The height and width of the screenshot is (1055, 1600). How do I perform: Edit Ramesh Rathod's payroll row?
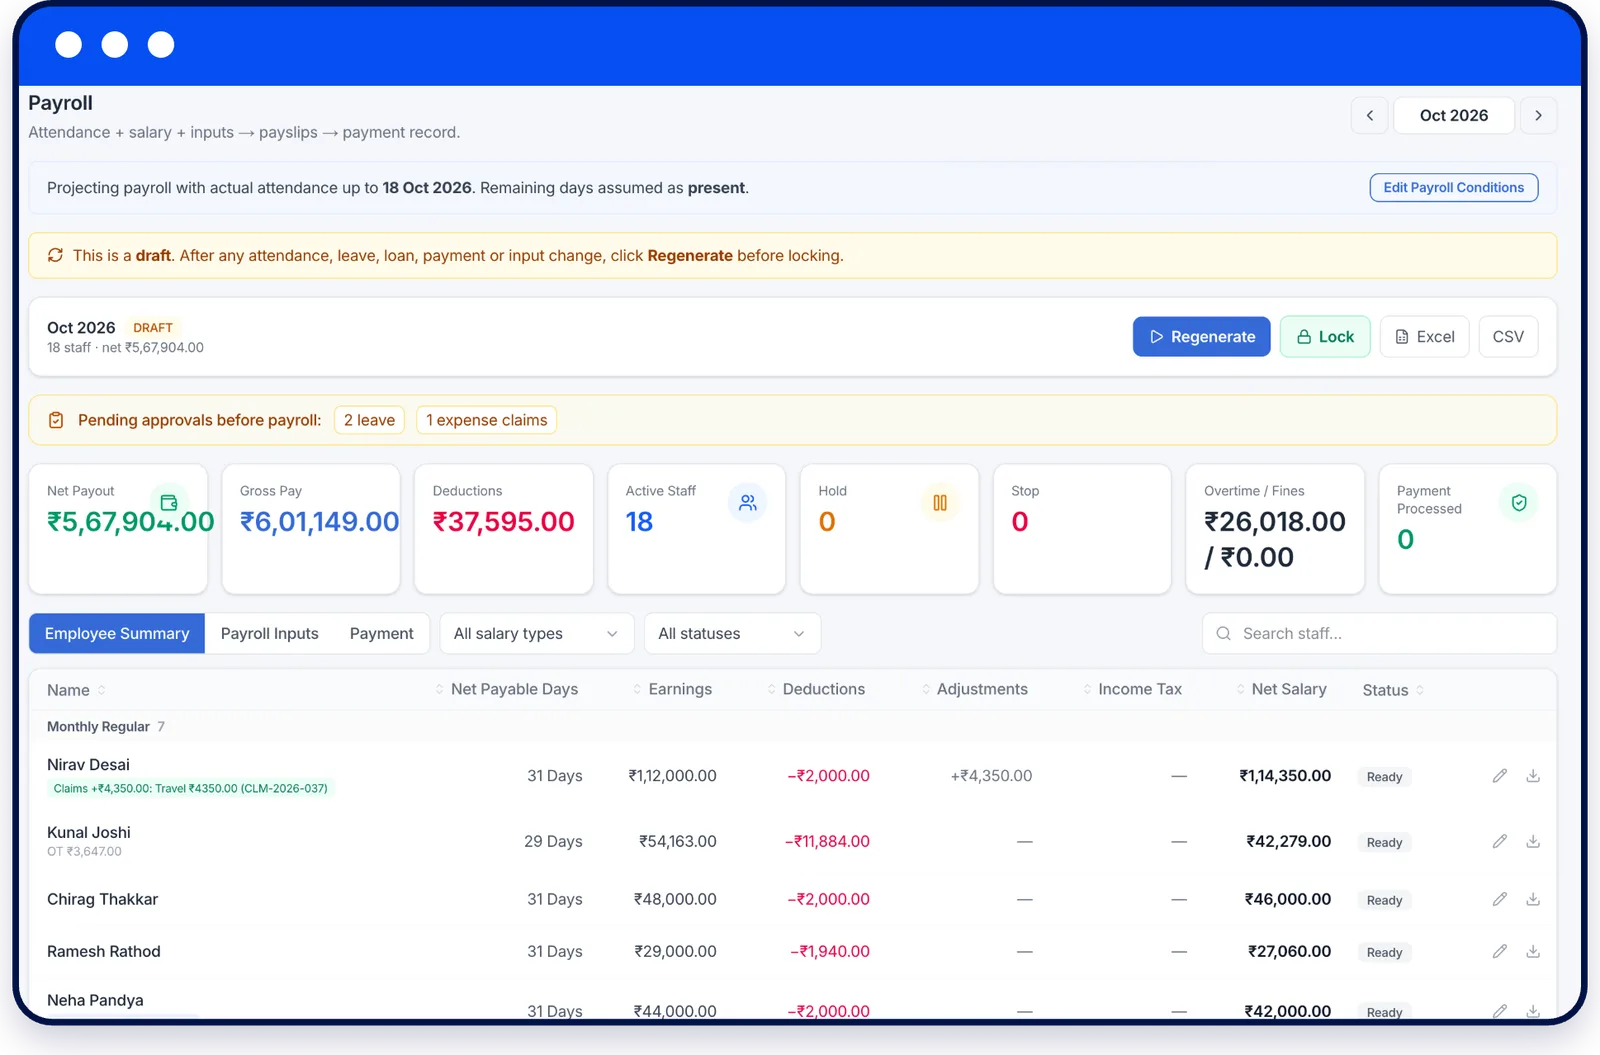pos(1499,952)
